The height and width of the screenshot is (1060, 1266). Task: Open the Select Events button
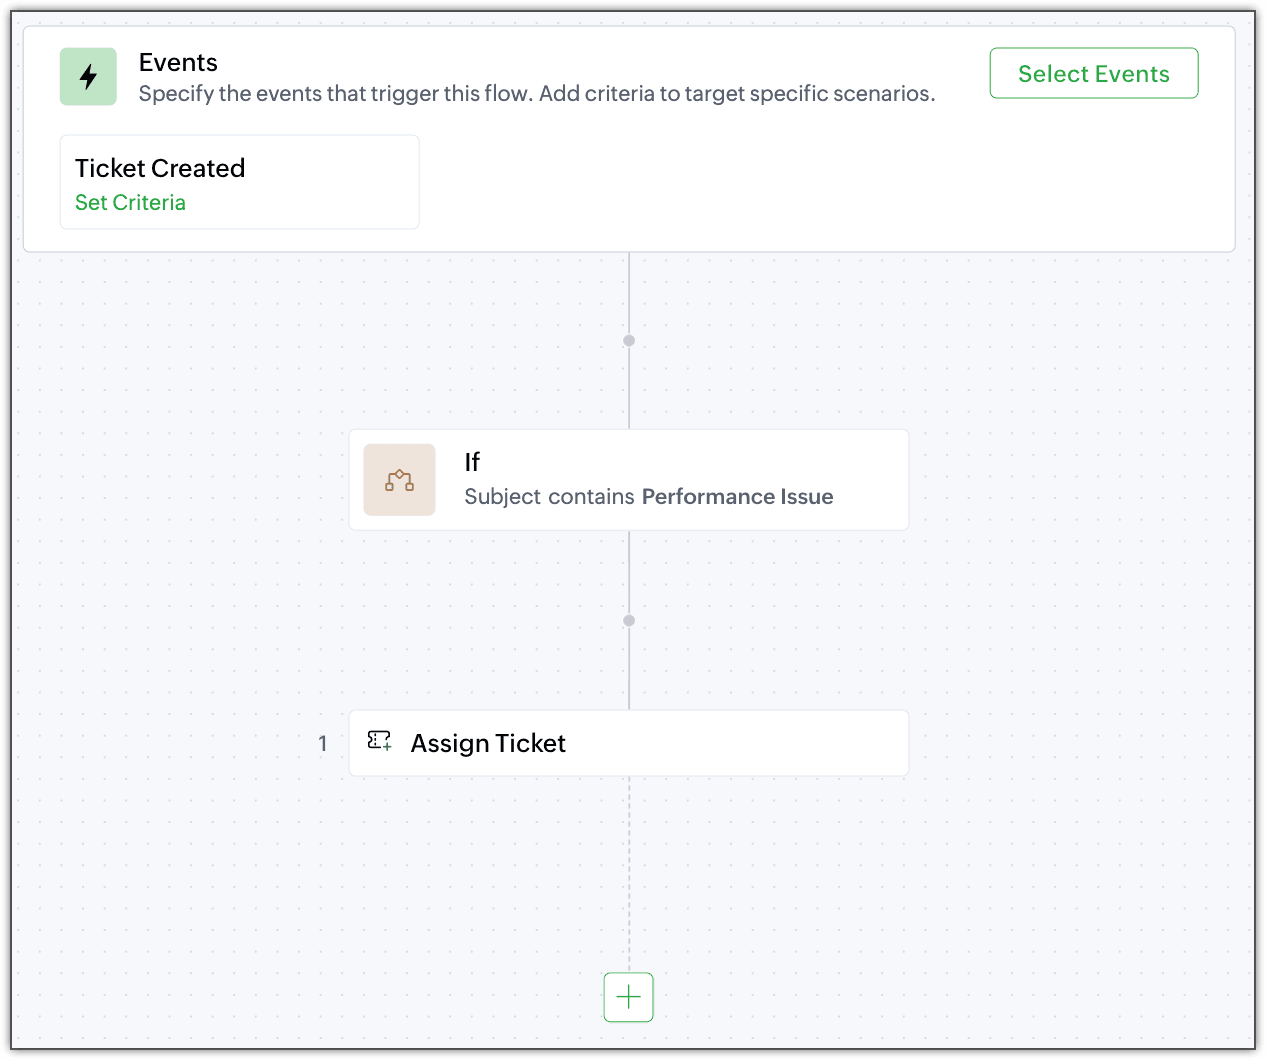tap(1094, 73)
